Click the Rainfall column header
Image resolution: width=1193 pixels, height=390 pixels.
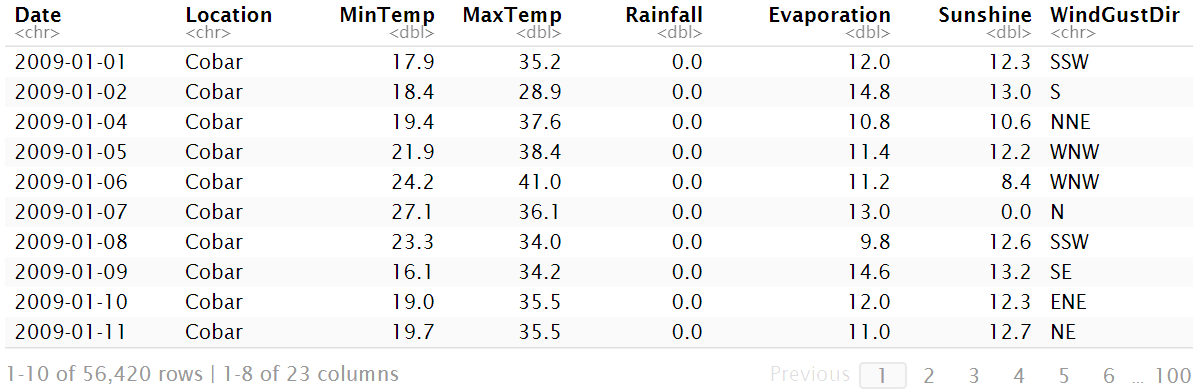pyautogui.click(x=664, y=15)
